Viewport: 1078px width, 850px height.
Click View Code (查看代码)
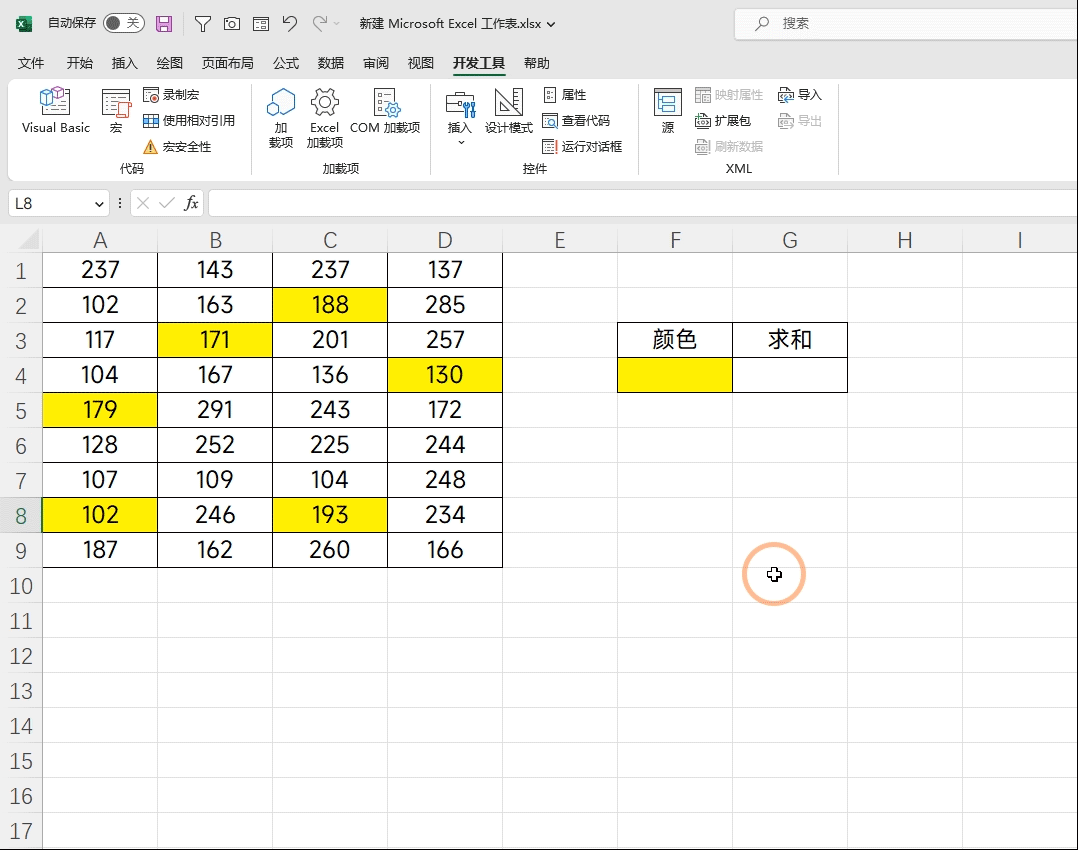point(576,121)
